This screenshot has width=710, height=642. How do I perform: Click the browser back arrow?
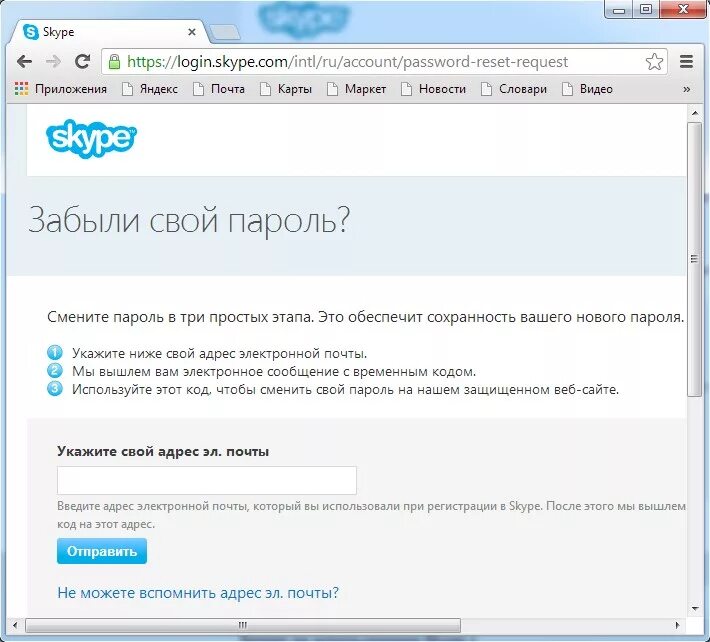(24, 62)
